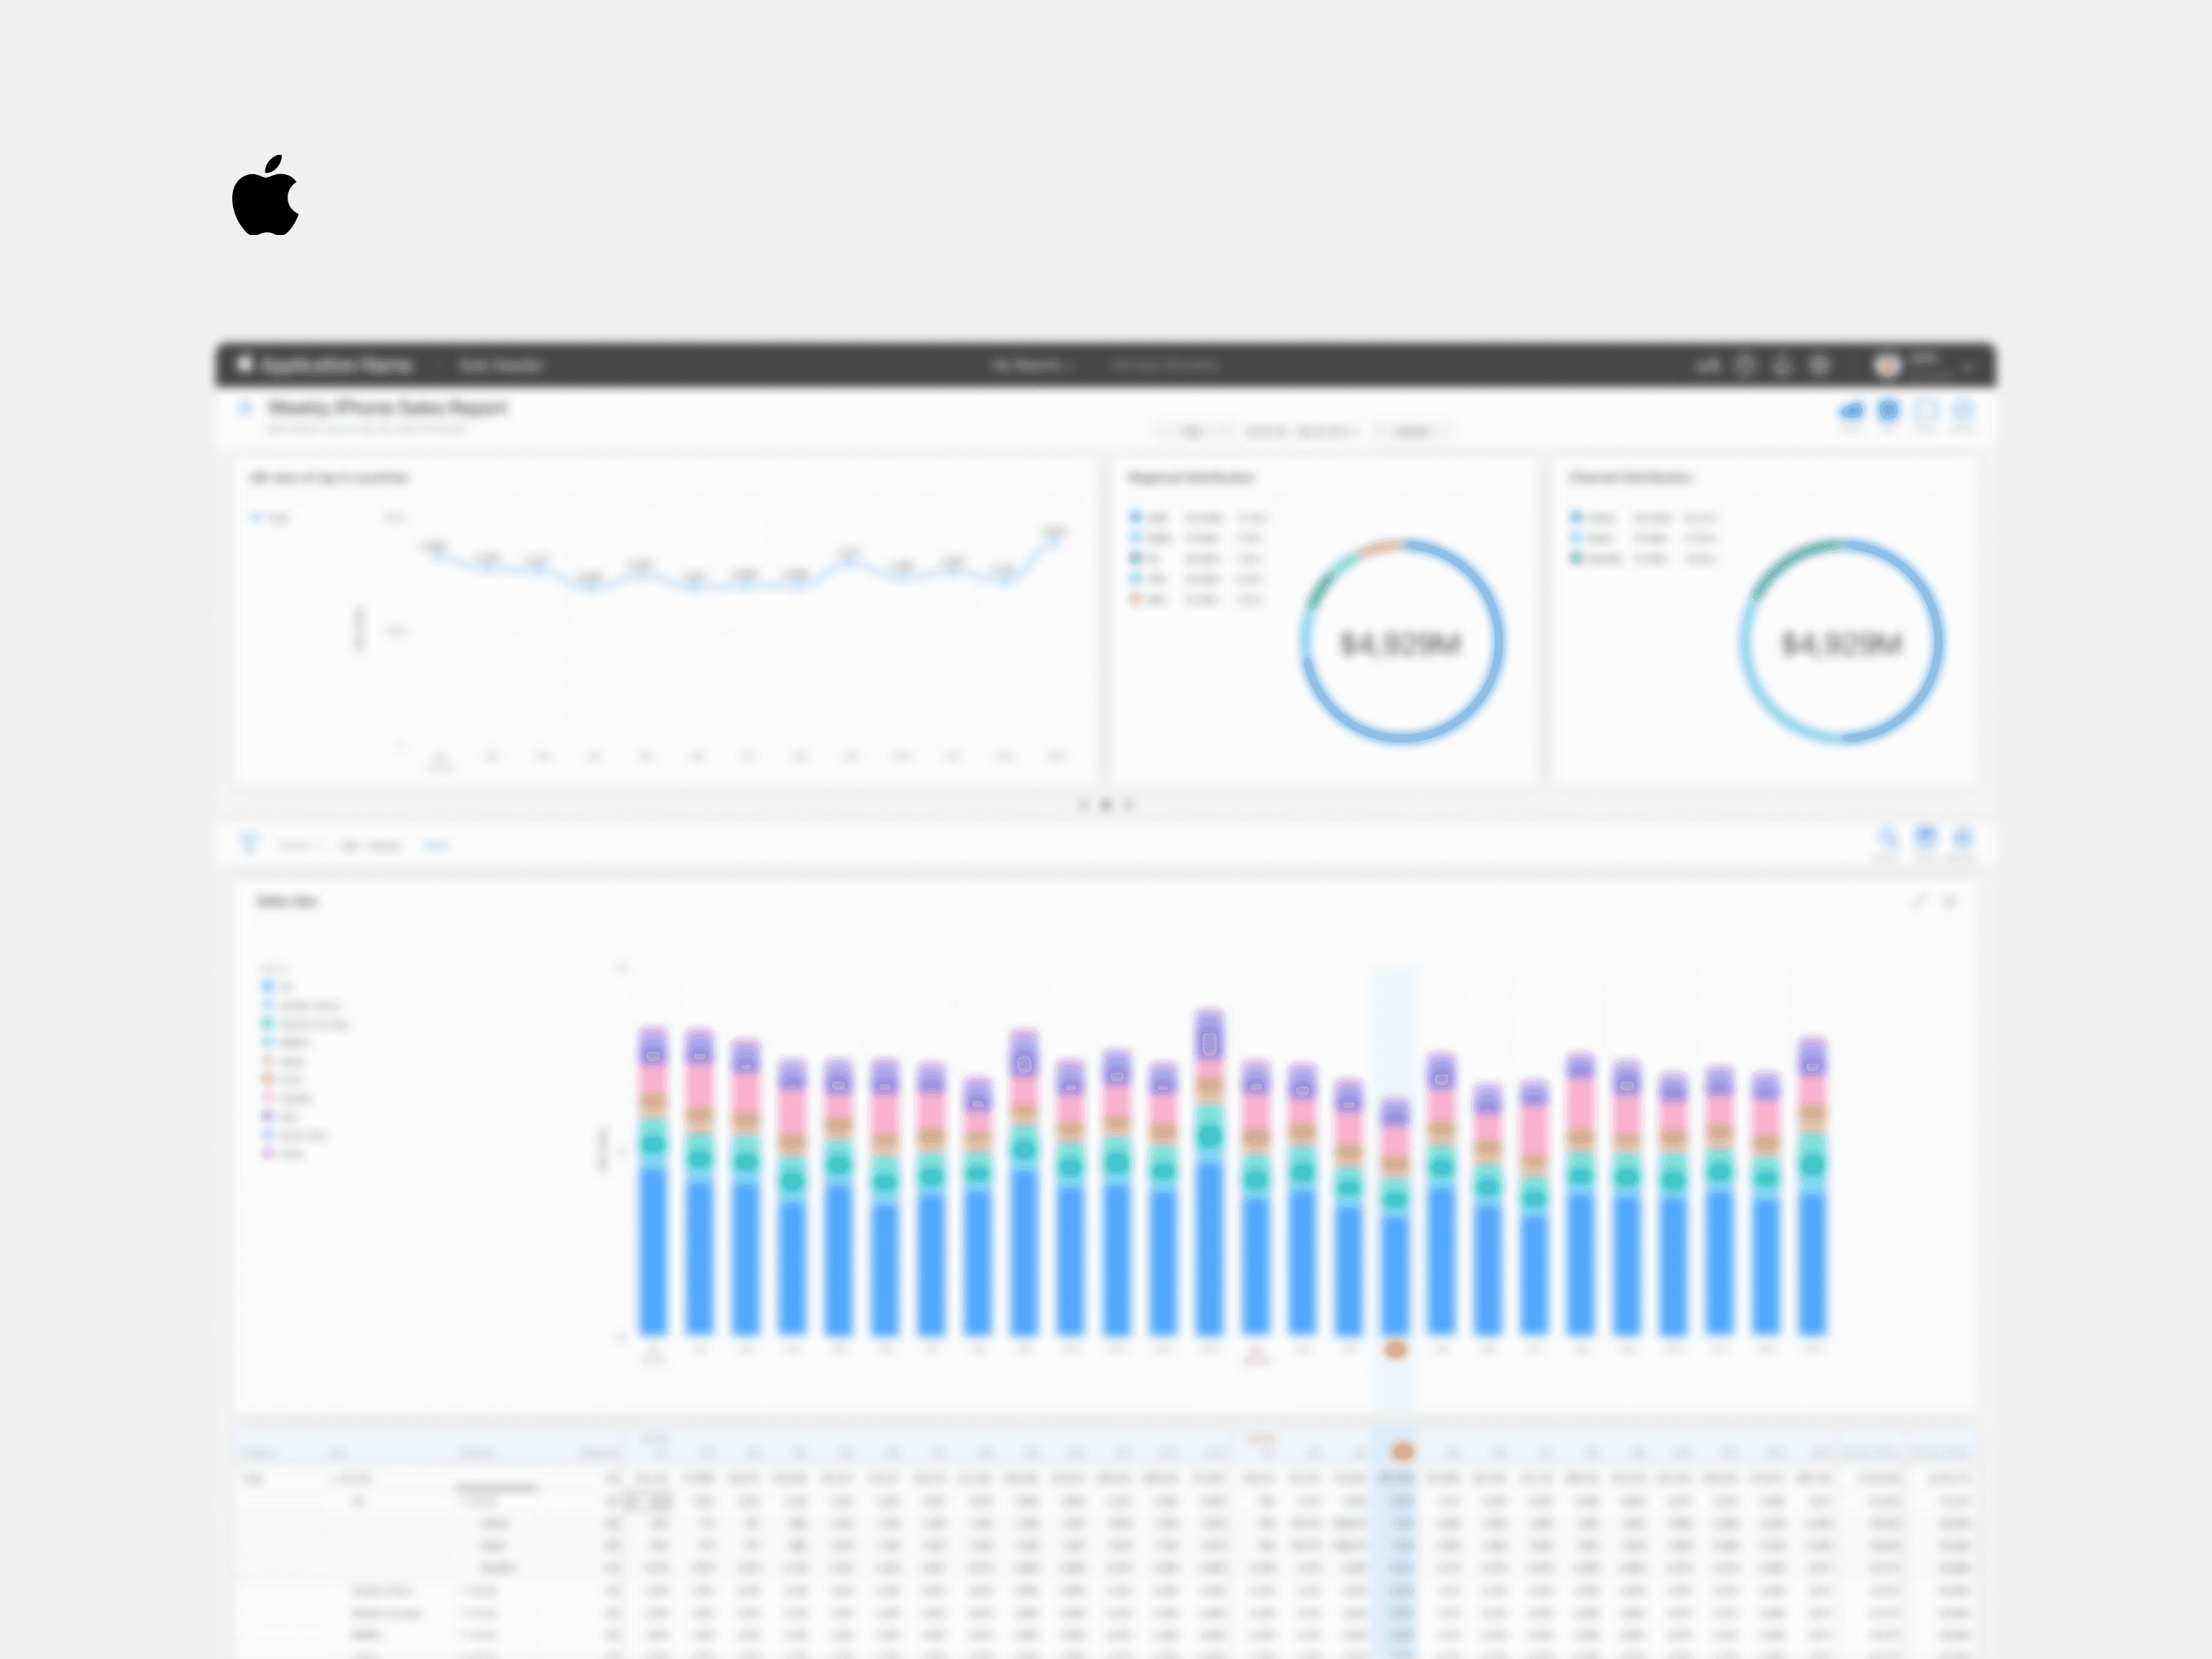Click the gear settings icon in header
This screenshot has height=1659, width=2212.
tap(1819, 366)
